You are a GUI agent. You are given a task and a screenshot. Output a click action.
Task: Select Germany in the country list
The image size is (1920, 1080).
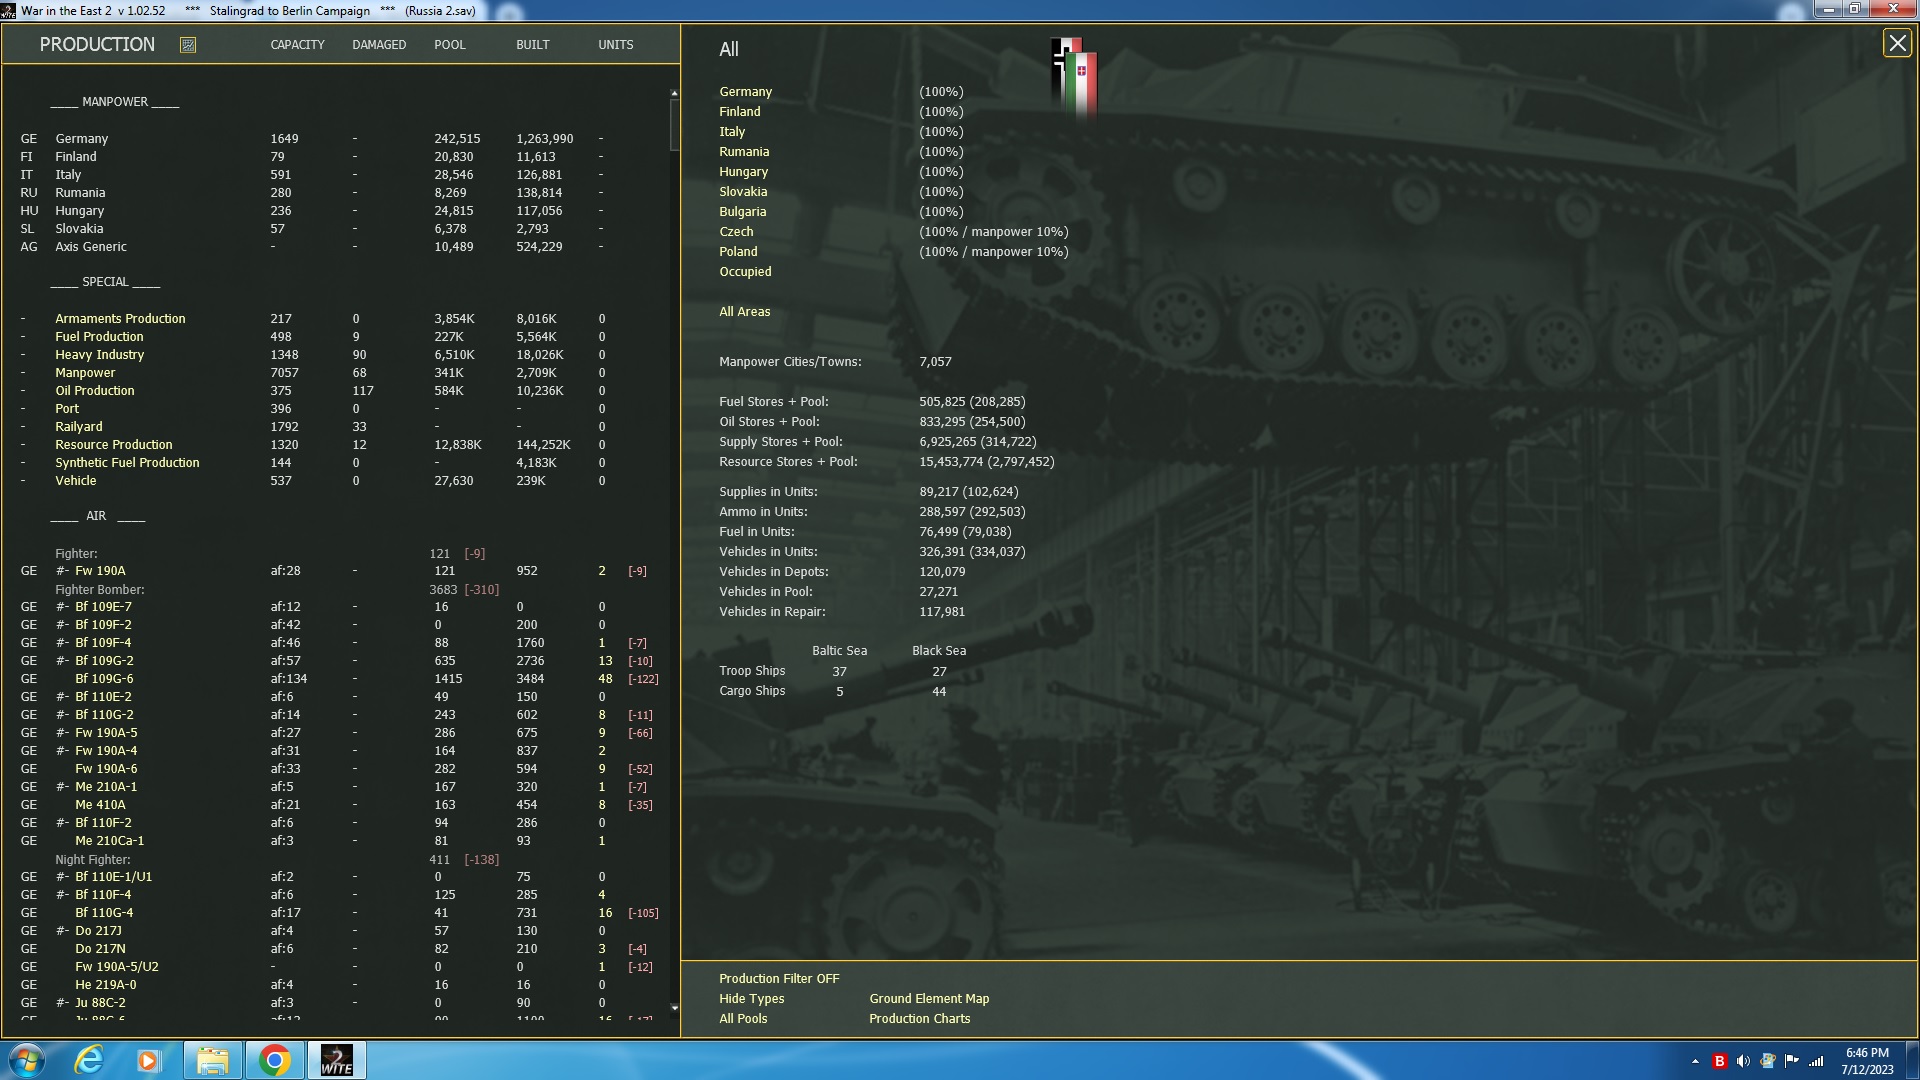coord(745,92)
